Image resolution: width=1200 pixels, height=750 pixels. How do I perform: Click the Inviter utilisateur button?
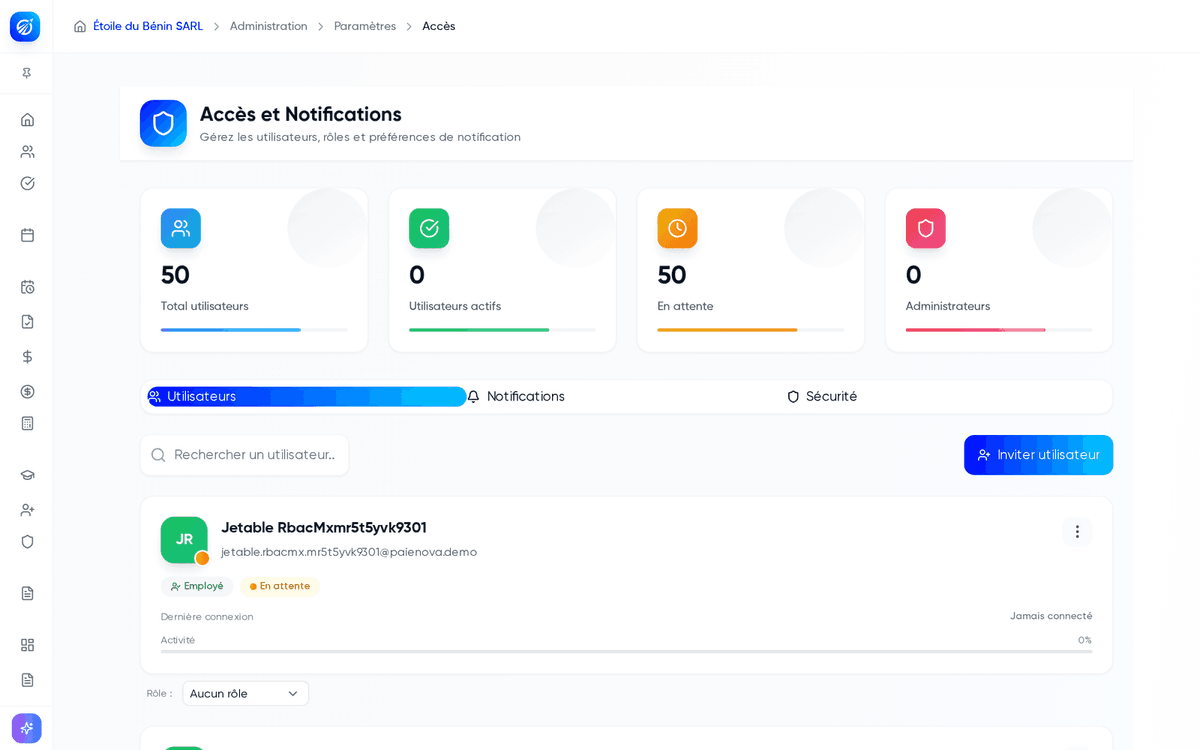click(1038, 455)
